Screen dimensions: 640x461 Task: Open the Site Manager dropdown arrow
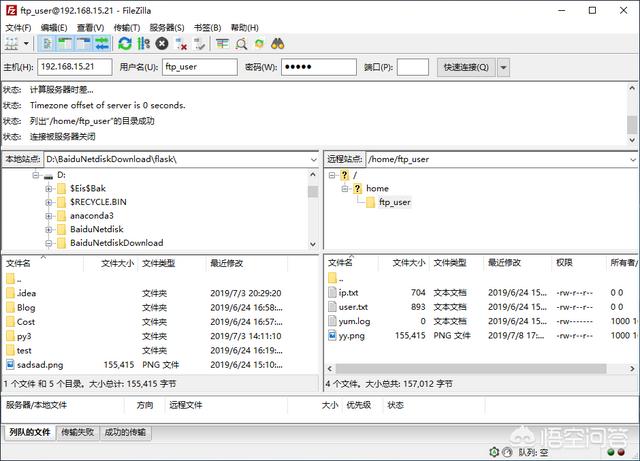tap(27, 43)
